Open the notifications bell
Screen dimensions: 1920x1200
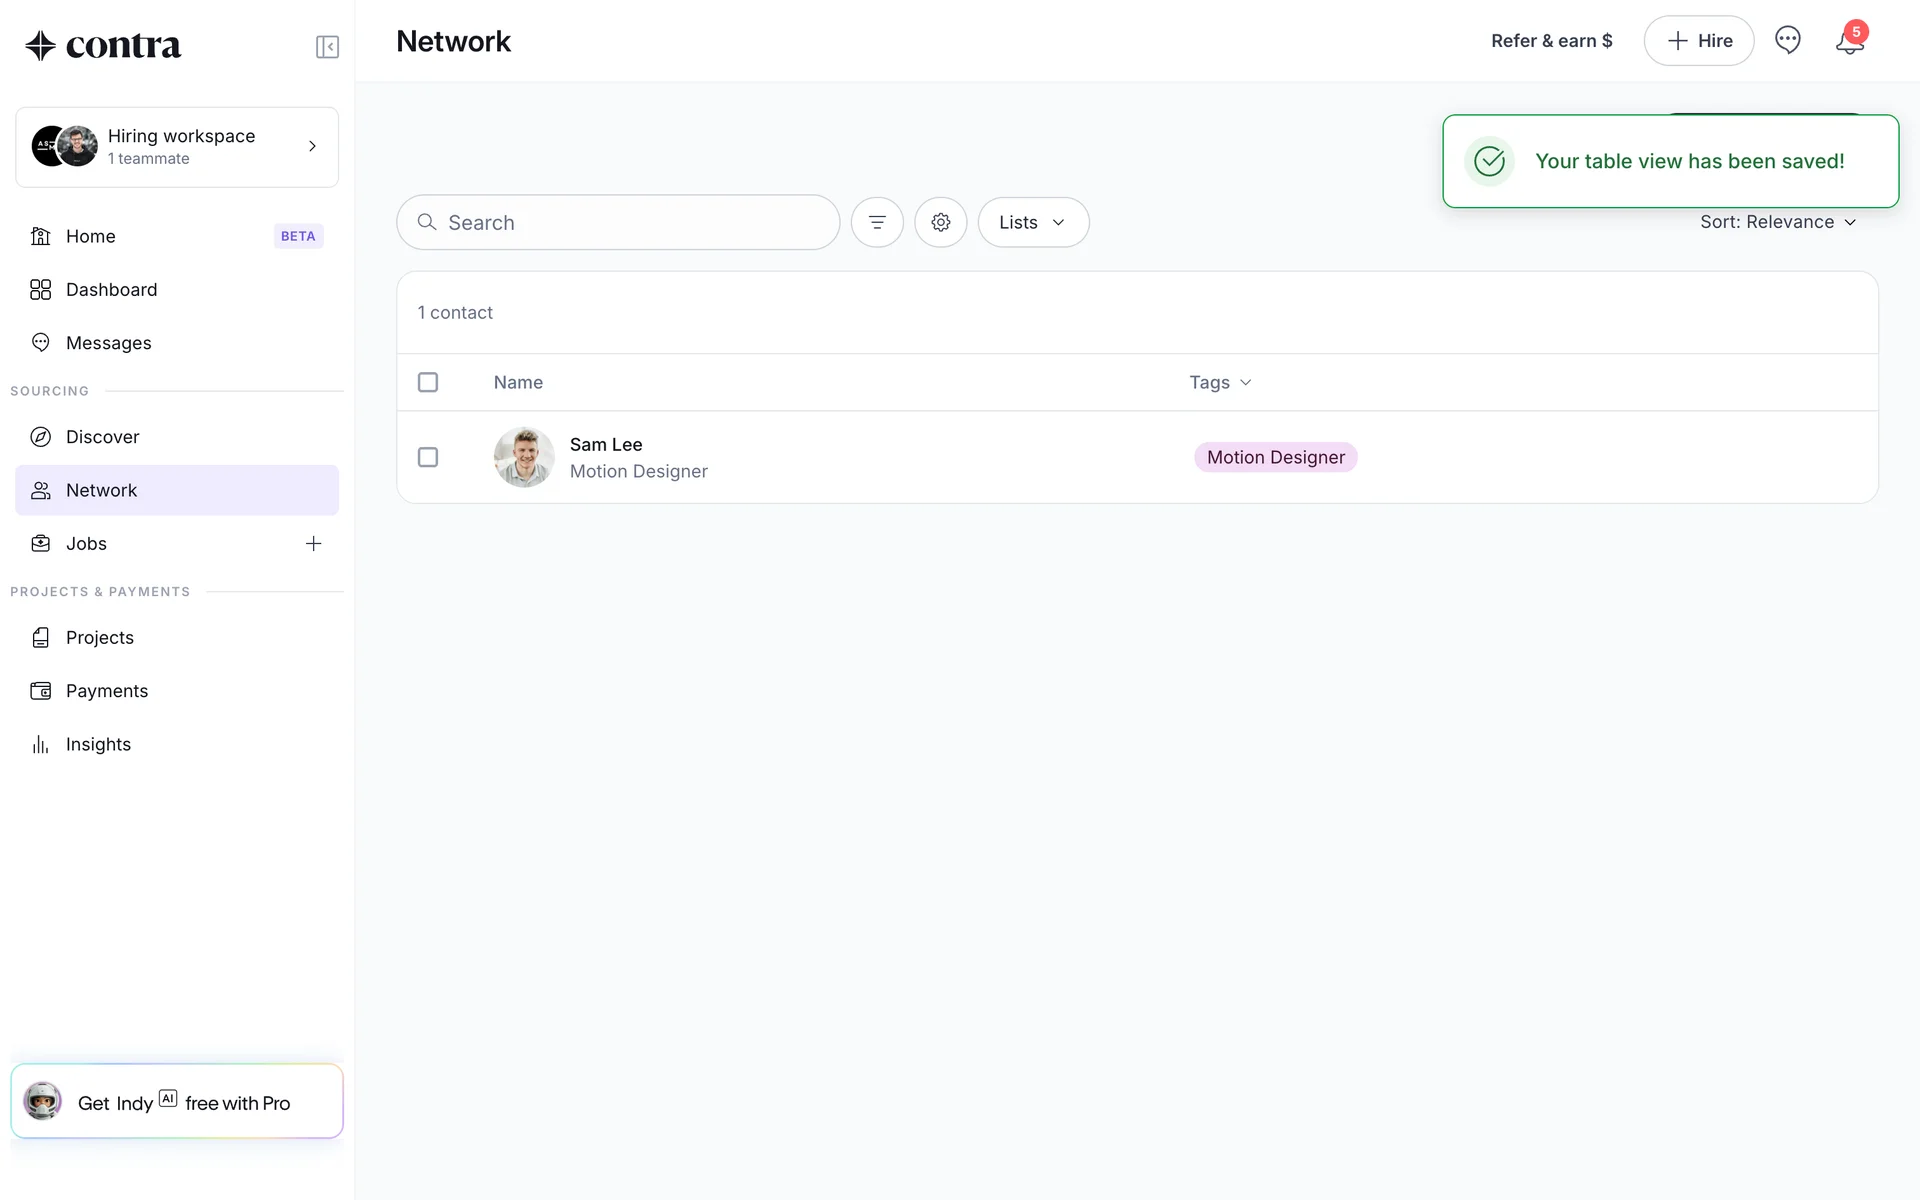1849,41
